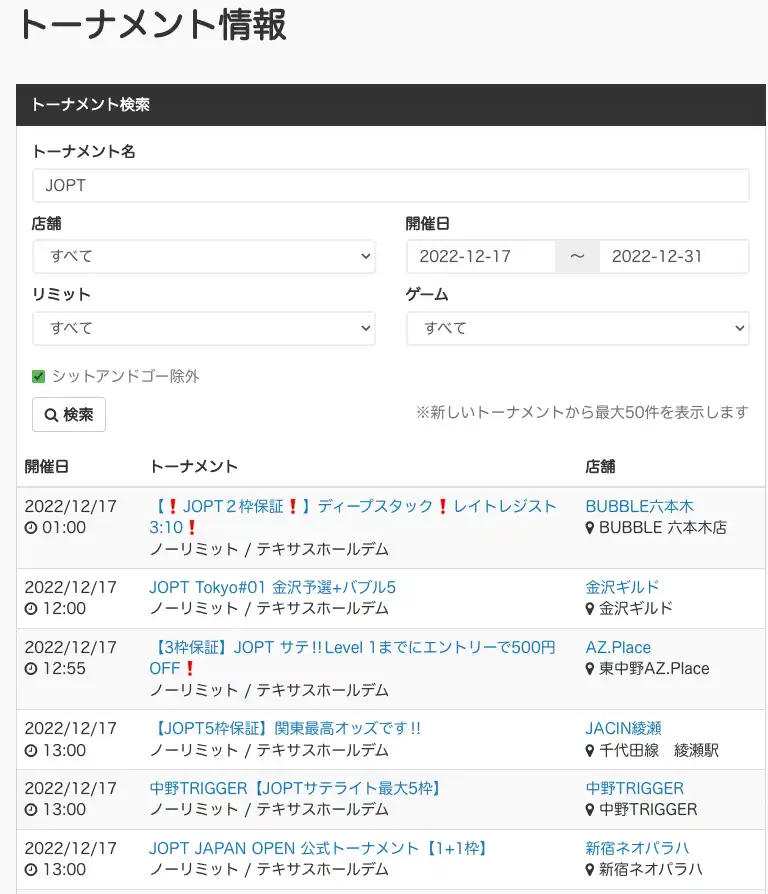Image resolution: width=768 pixels, height=894 pixels.
Task: Click the トーナメント情報 page title
Action: pos(152,25)
